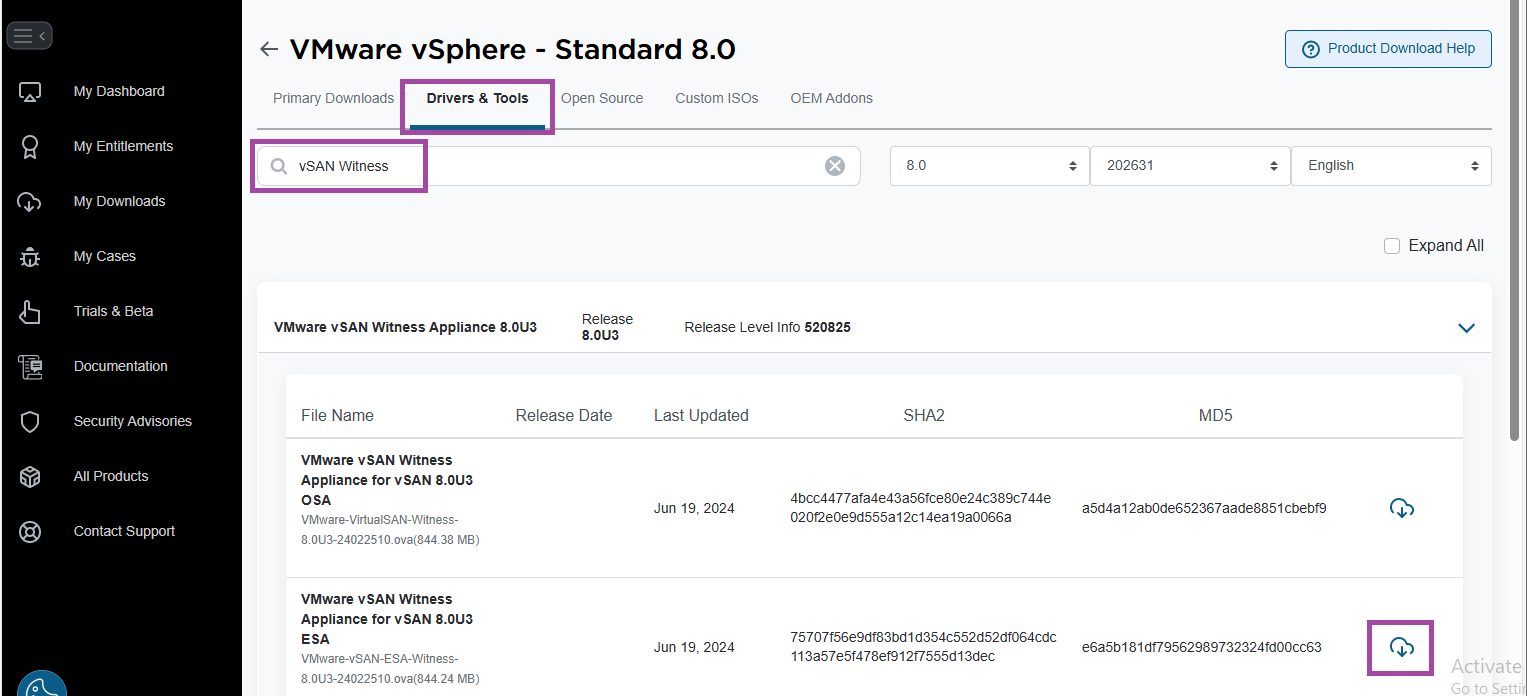Open the English language dropdown
The height and width of the screenshot is (696, 1527).
[x=1390, y=166]
